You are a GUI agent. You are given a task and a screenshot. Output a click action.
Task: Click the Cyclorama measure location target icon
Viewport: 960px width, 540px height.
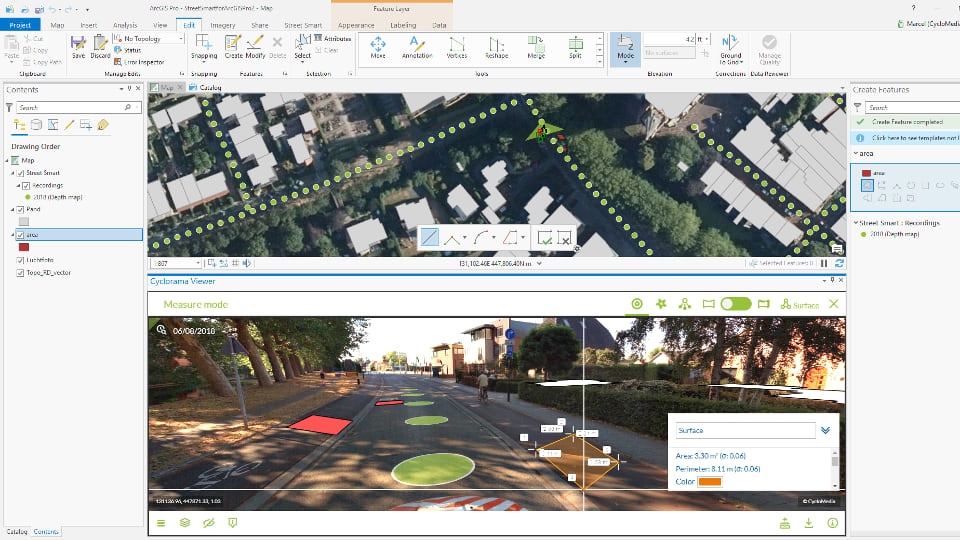[x=637, y=304]
